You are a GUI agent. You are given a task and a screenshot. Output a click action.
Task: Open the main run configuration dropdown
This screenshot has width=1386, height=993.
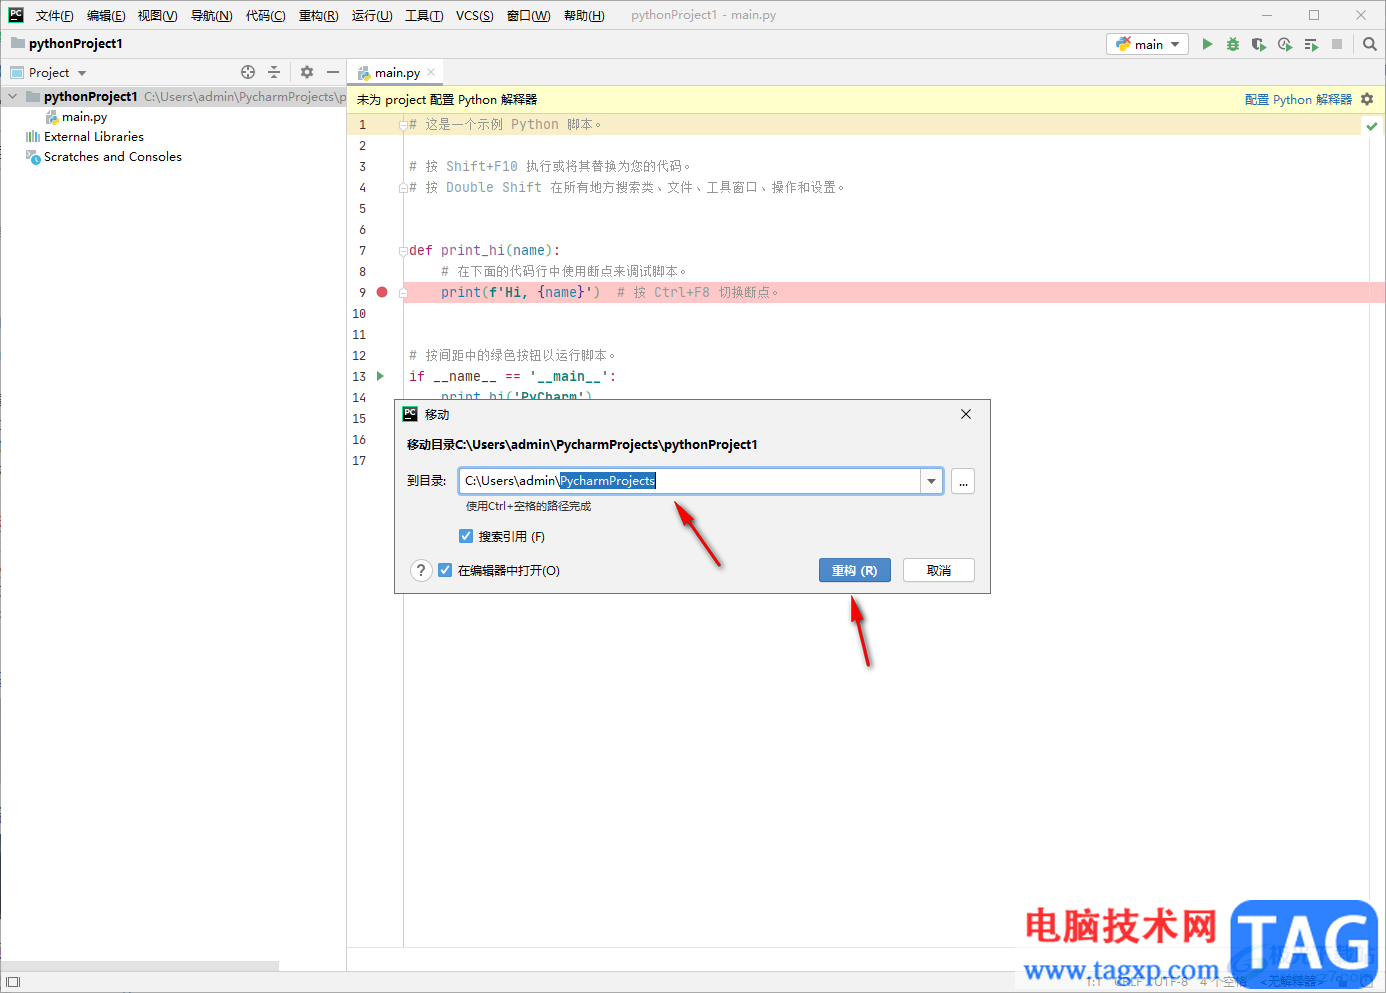pos(1147,44)
